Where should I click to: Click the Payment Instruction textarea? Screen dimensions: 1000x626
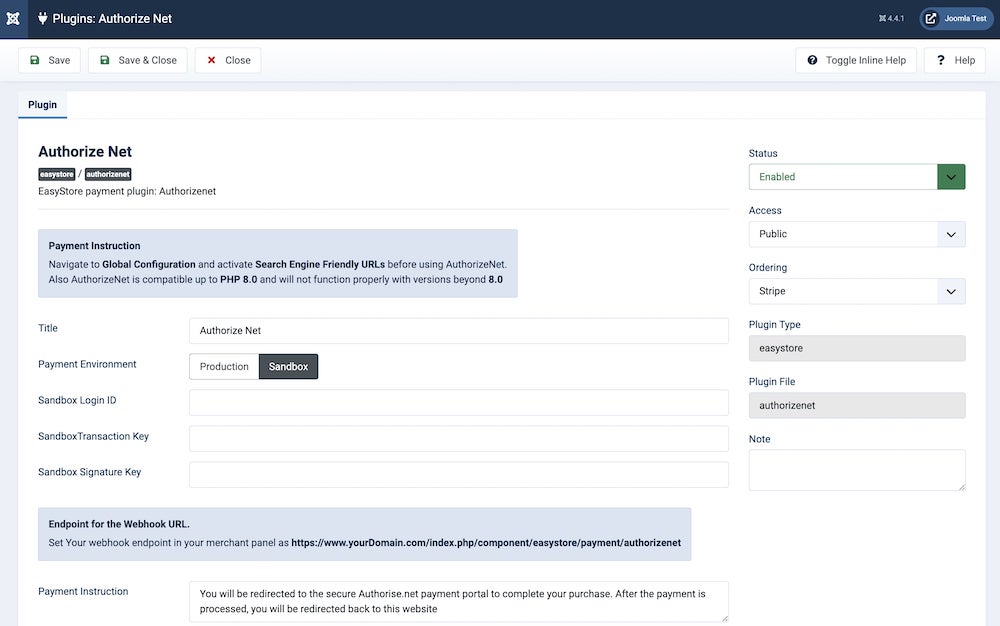tap(459, 601)
